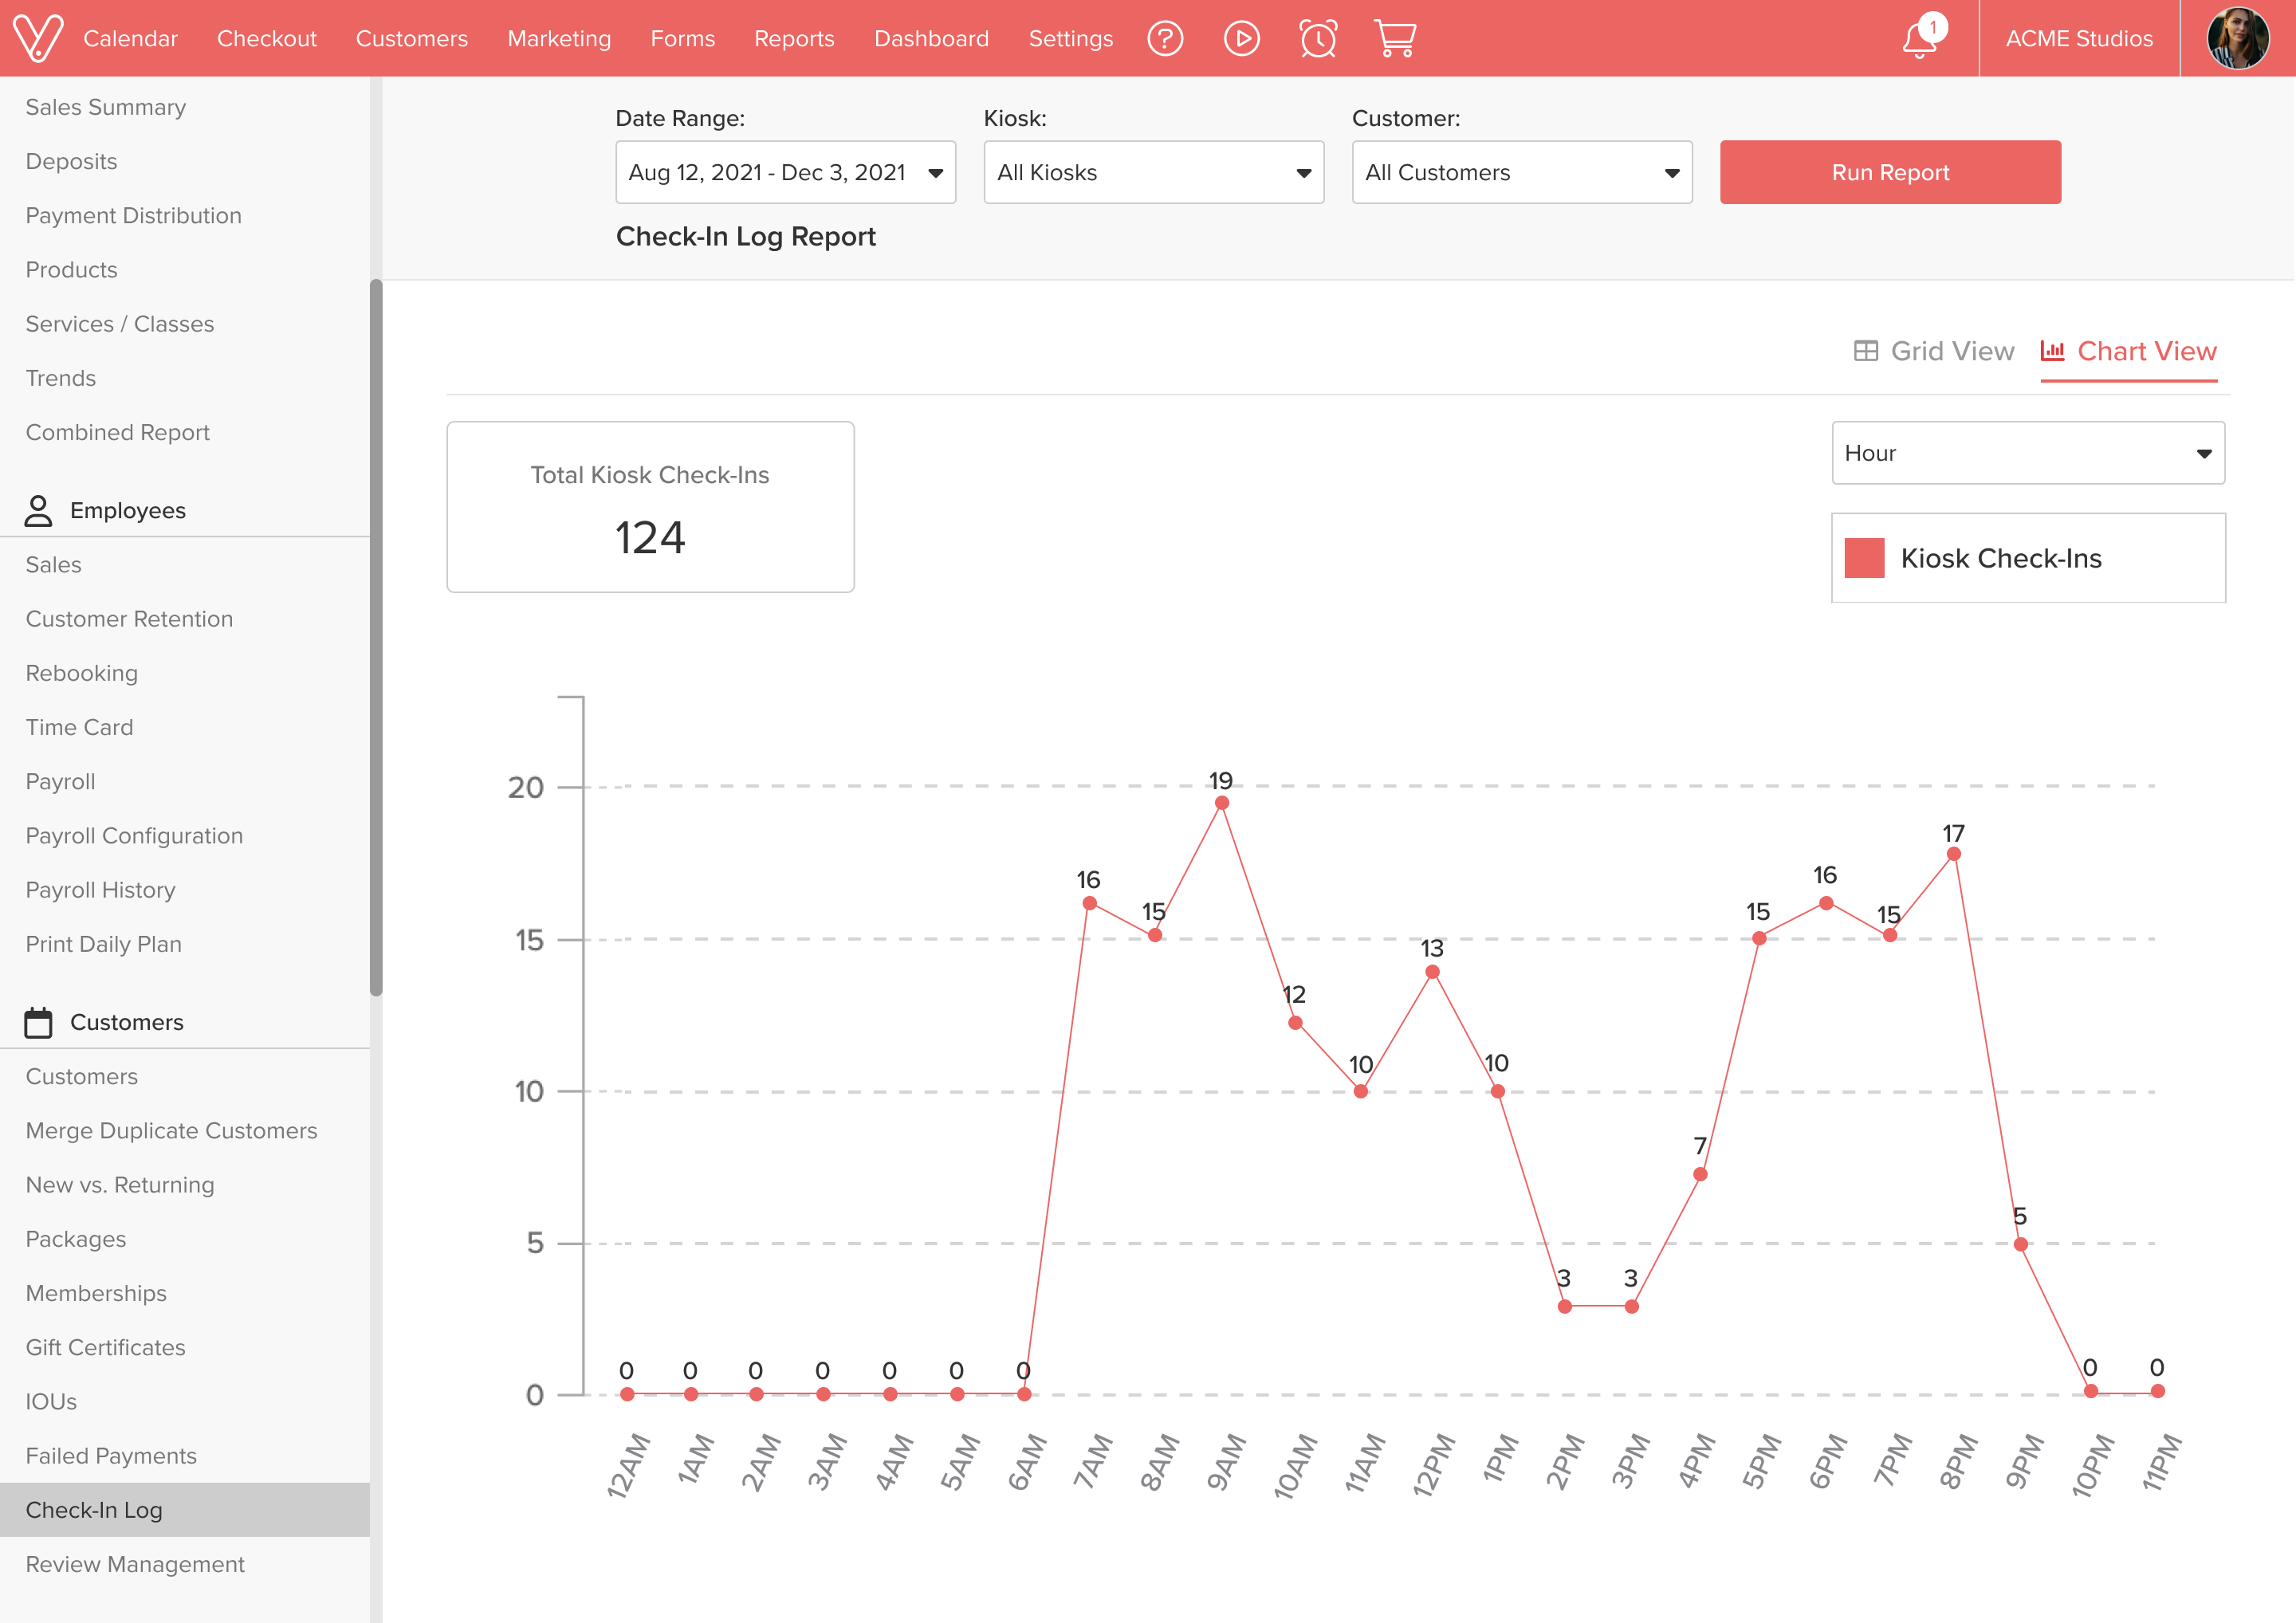
Task: Open the shopping cart icon
Action: tap(1394, 38)
